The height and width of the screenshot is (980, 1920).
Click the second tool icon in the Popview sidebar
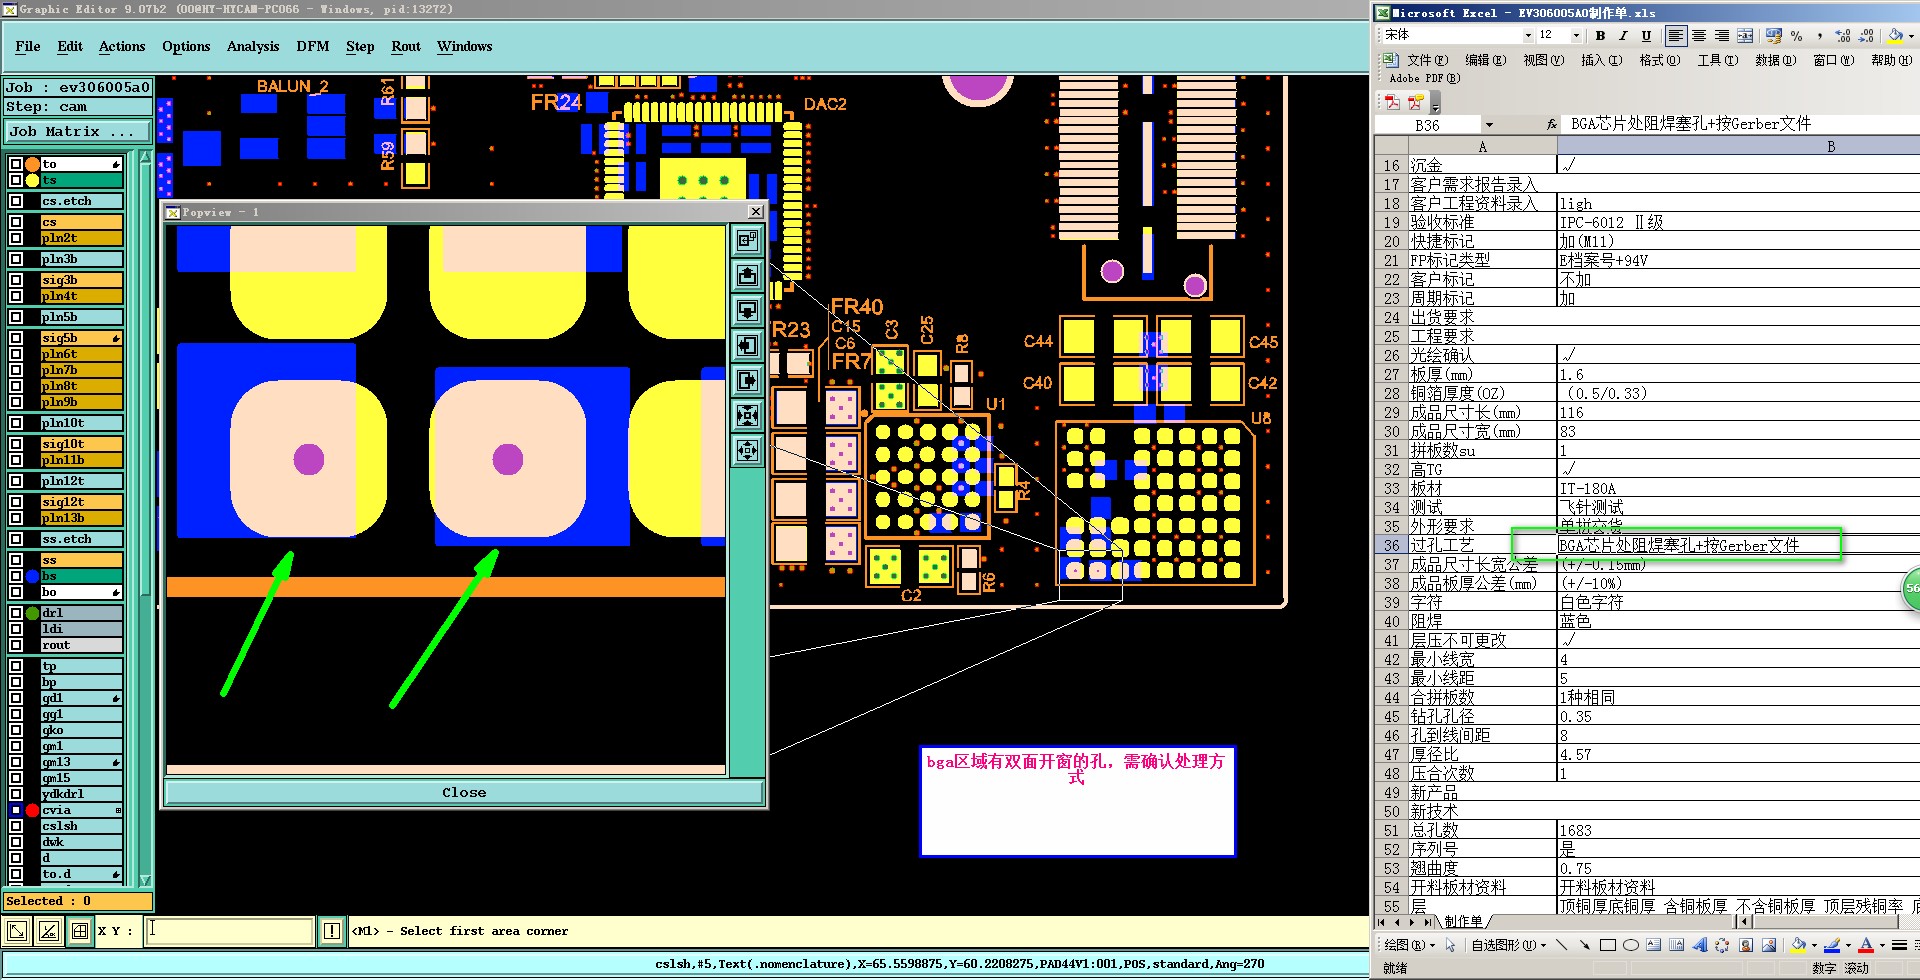coord(747,275)
